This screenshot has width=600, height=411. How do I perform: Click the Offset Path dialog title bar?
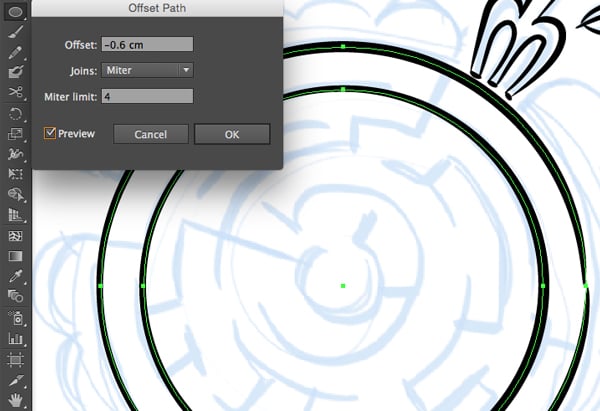click(x=157, y=8)
